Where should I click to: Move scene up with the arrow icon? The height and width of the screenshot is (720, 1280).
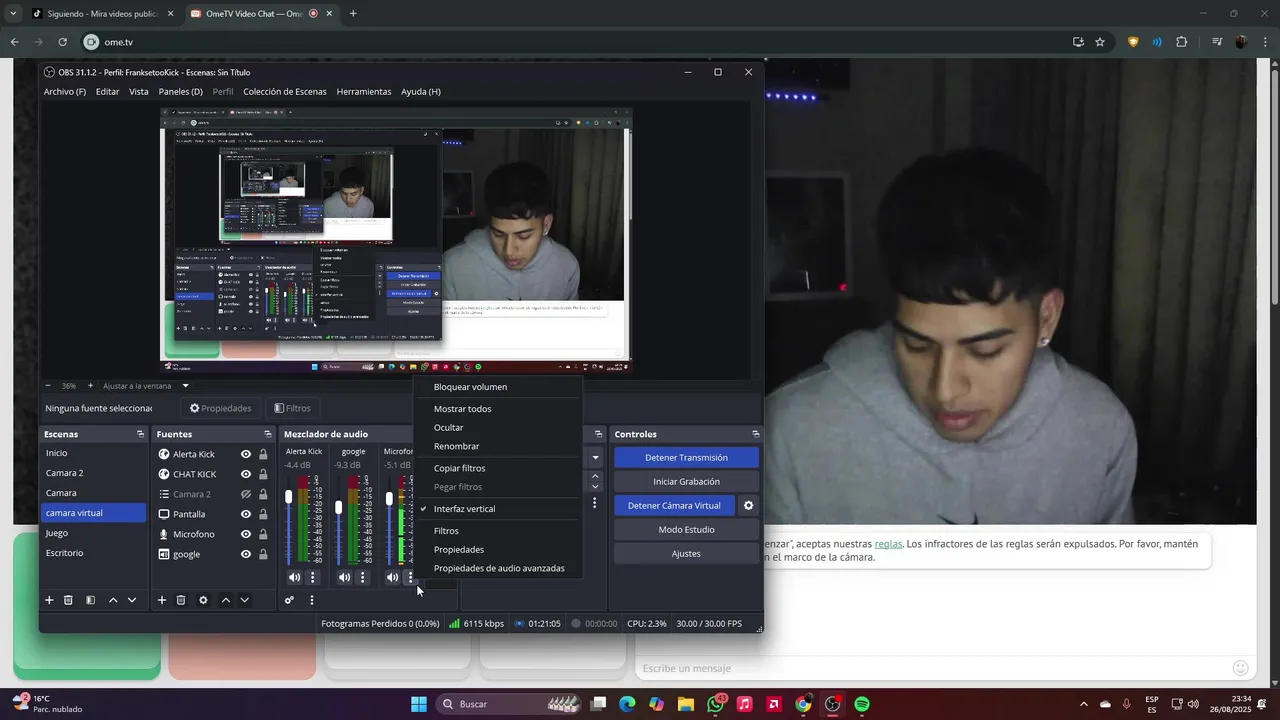click(x=113, y=600)
